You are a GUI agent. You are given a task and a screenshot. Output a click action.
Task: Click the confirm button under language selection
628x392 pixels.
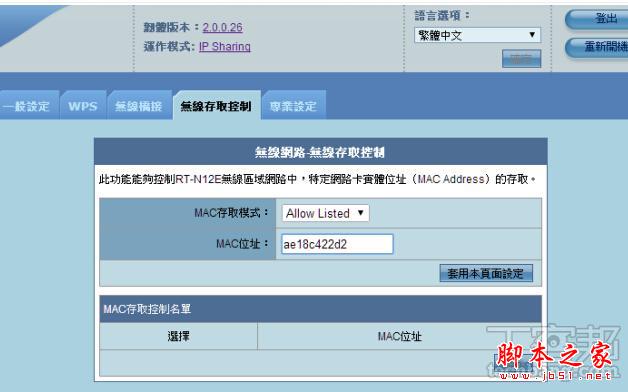(x=521, y=59)
